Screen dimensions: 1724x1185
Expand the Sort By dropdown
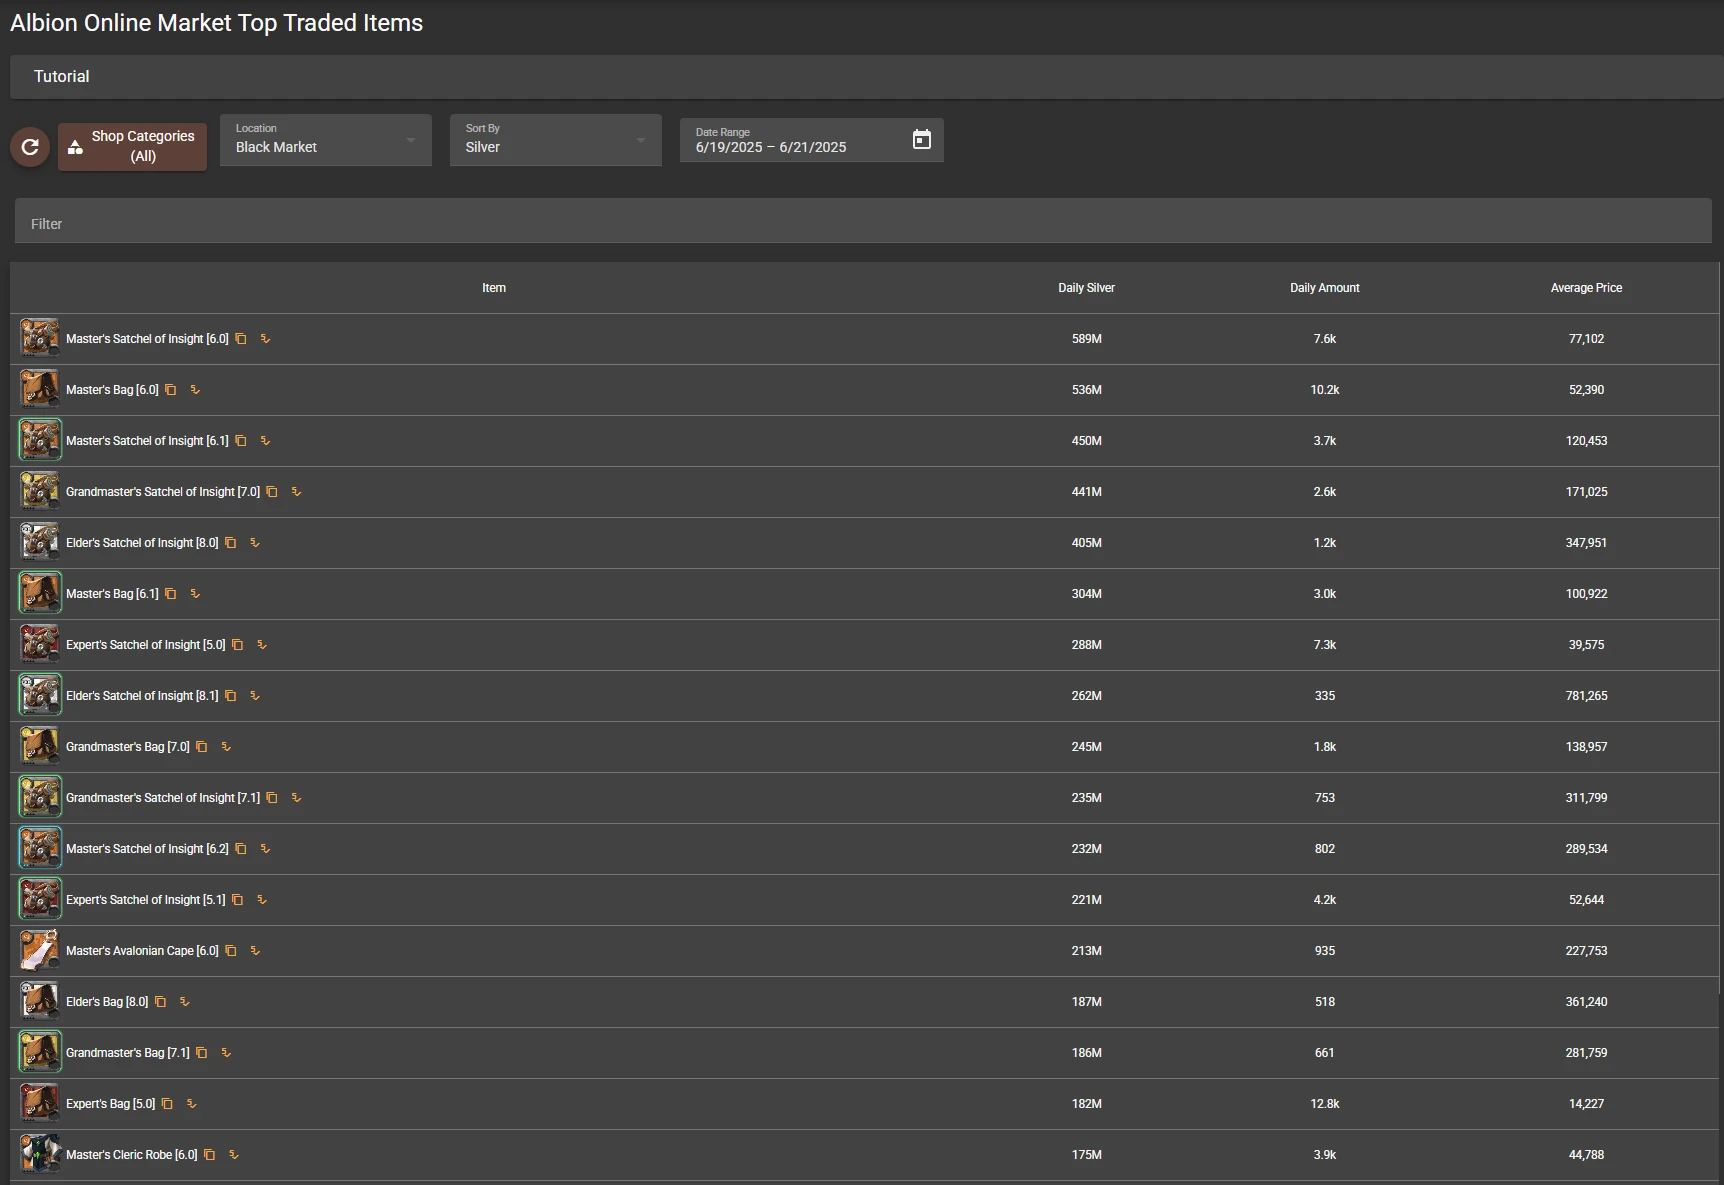click(555, 140)
